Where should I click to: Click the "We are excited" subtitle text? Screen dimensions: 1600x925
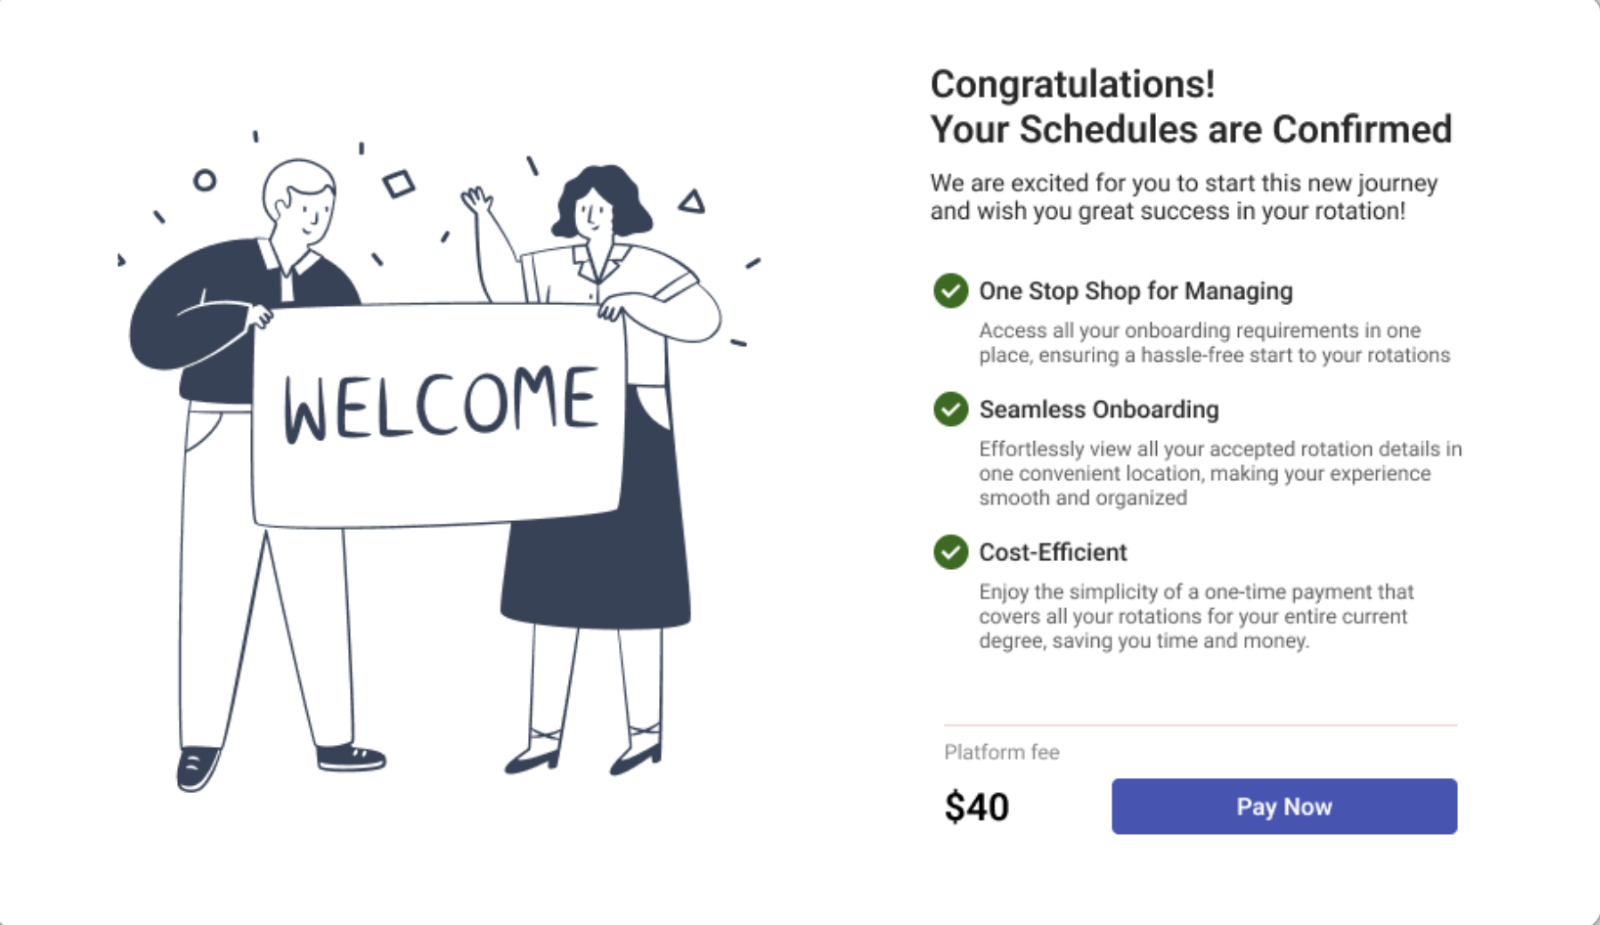1183,197
